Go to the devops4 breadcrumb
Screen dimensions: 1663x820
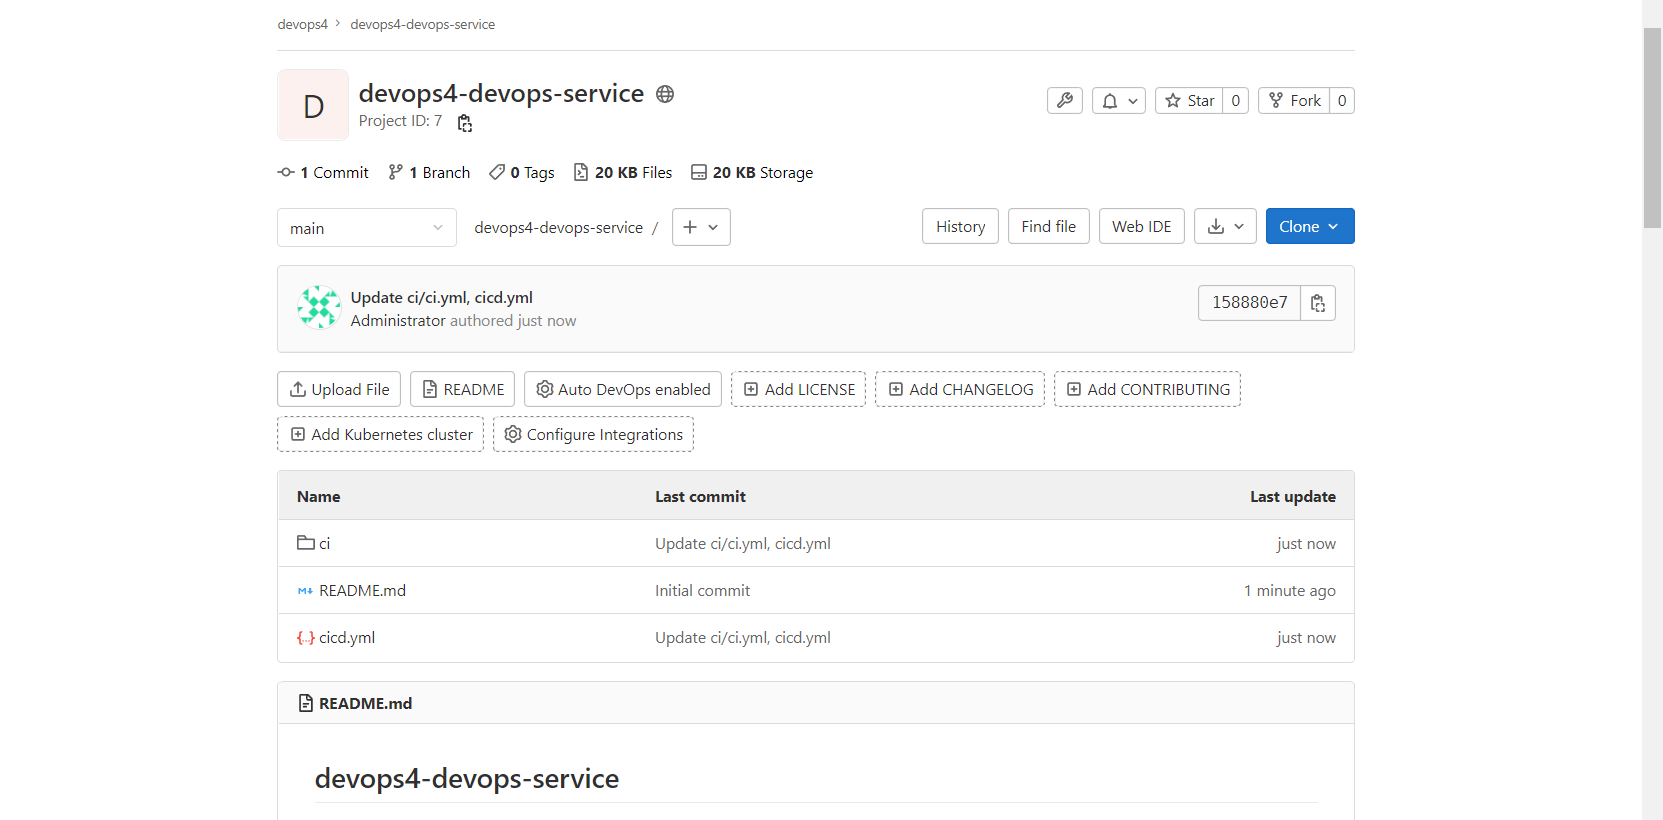(302, 25)
